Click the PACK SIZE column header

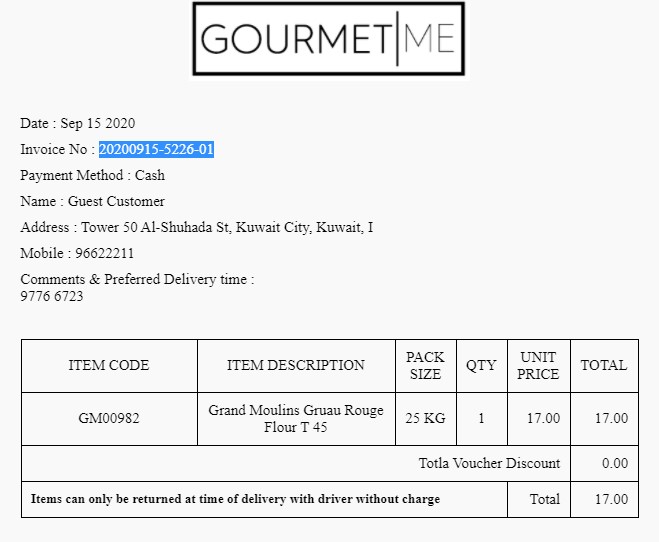pyautogui.click(x=425, y=366)
